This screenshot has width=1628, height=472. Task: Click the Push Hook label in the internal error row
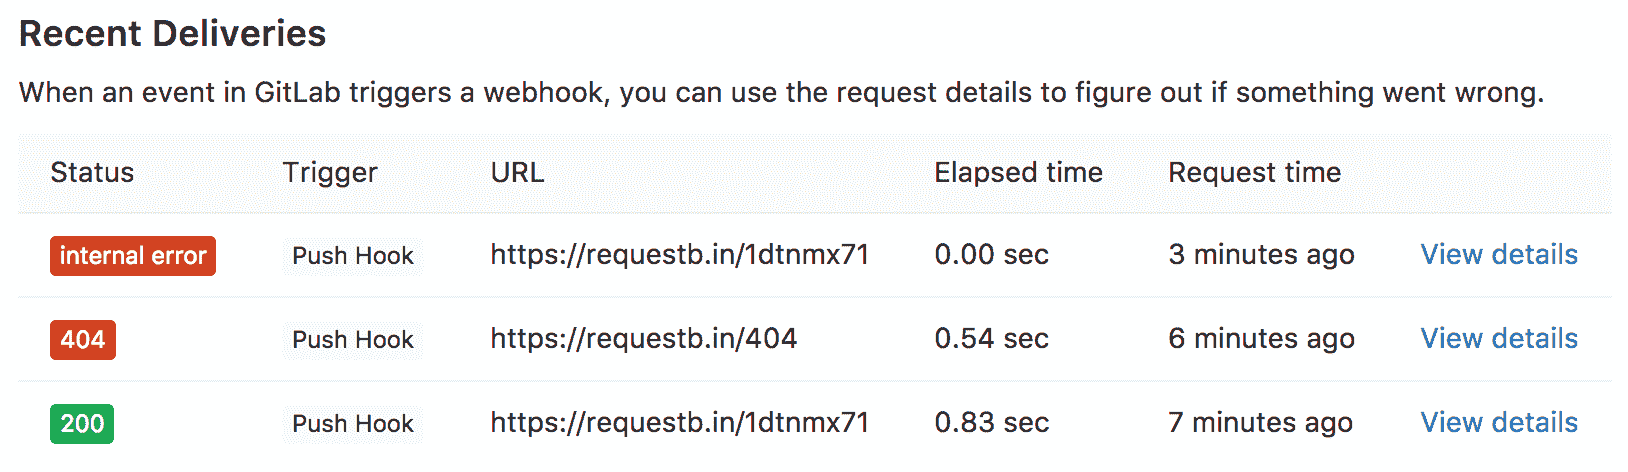click(352, 256)
